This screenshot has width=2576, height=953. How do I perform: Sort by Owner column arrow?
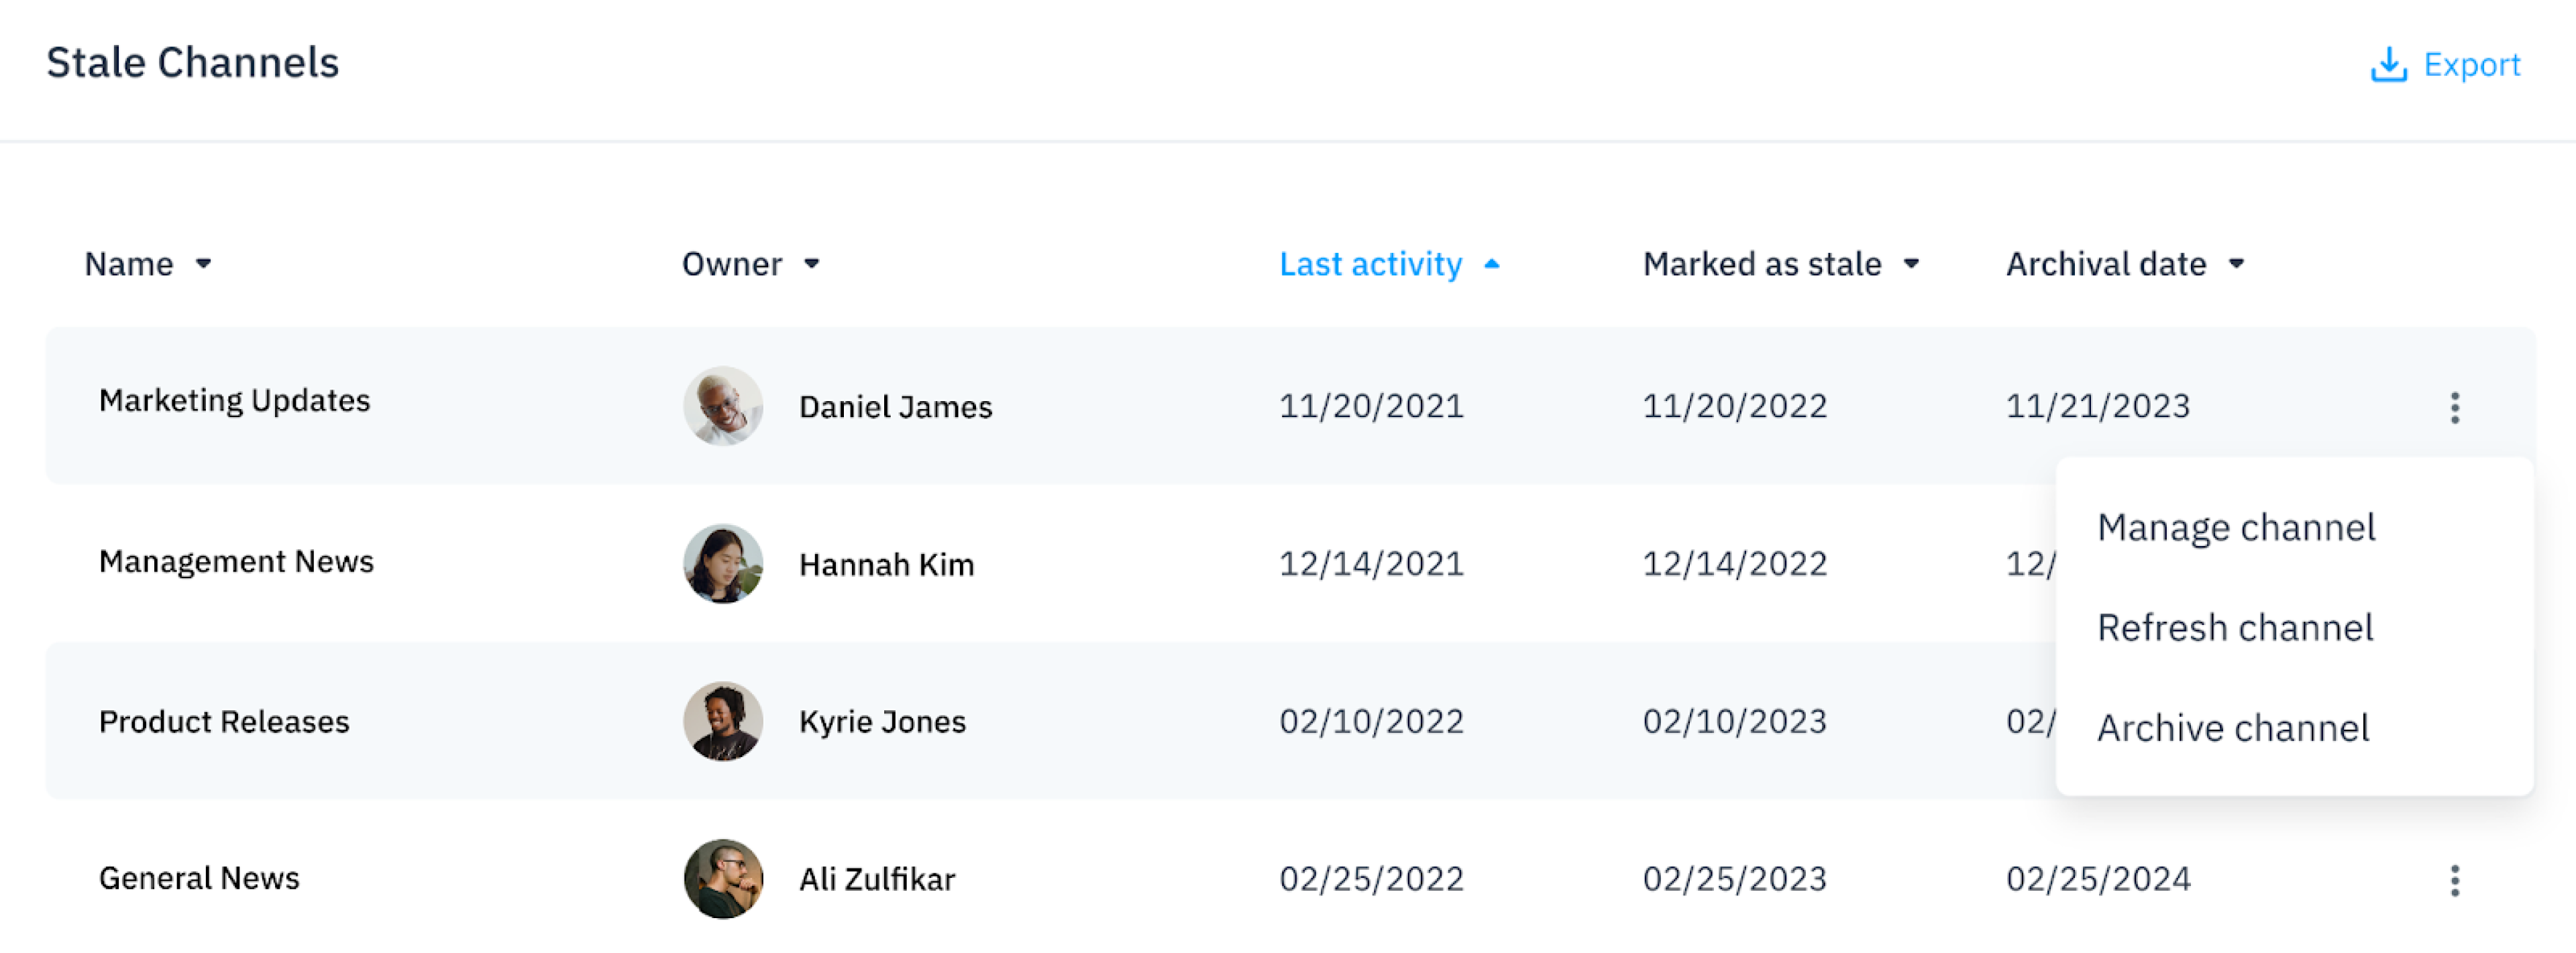[812, 264]
